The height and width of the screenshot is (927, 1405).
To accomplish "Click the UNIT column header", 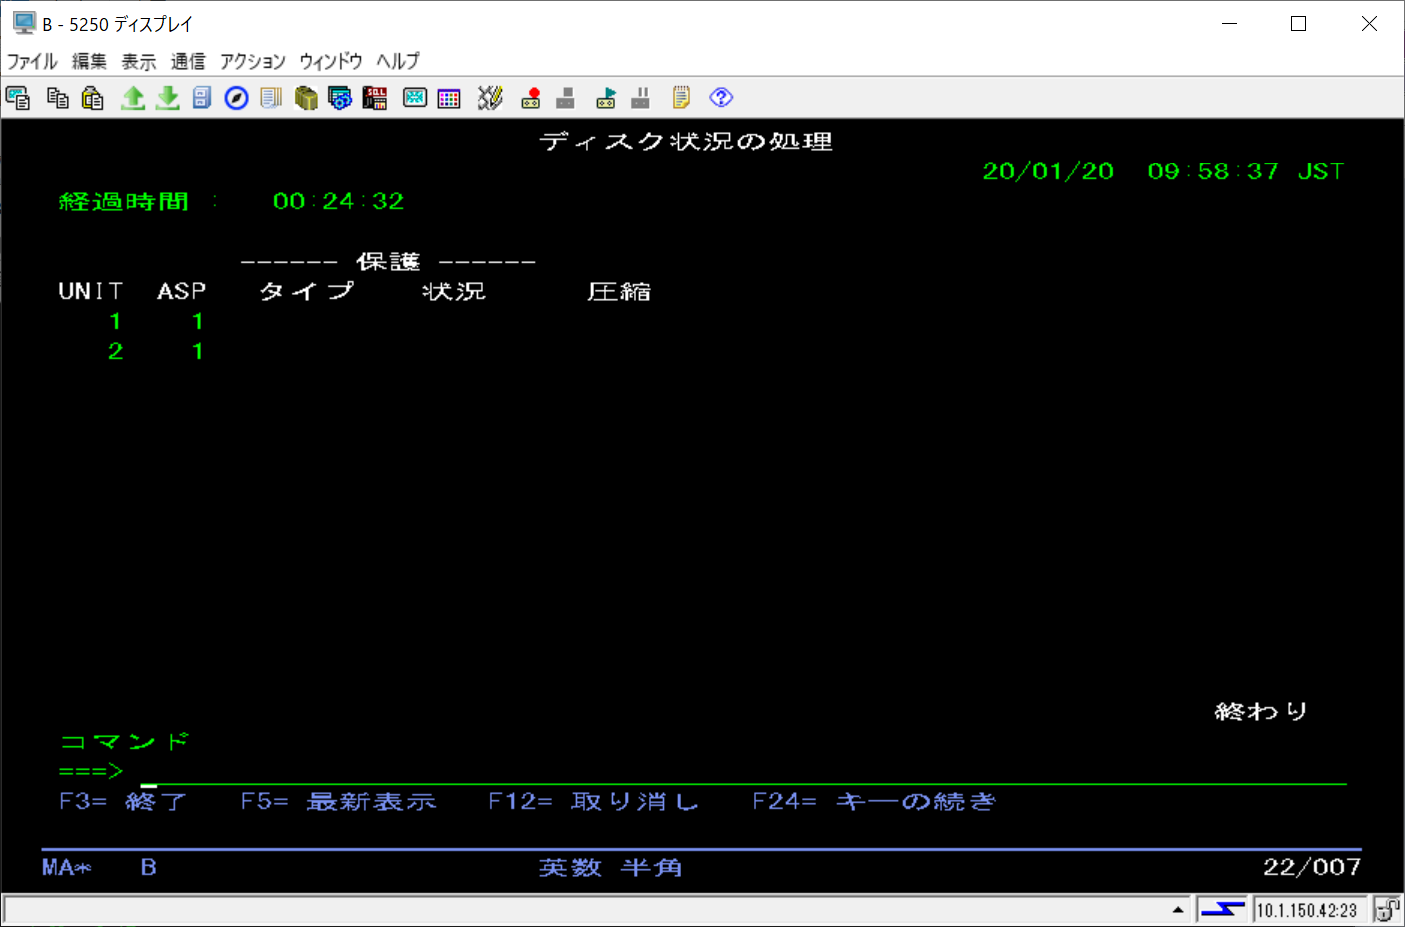I will click(x=91, y=291).
